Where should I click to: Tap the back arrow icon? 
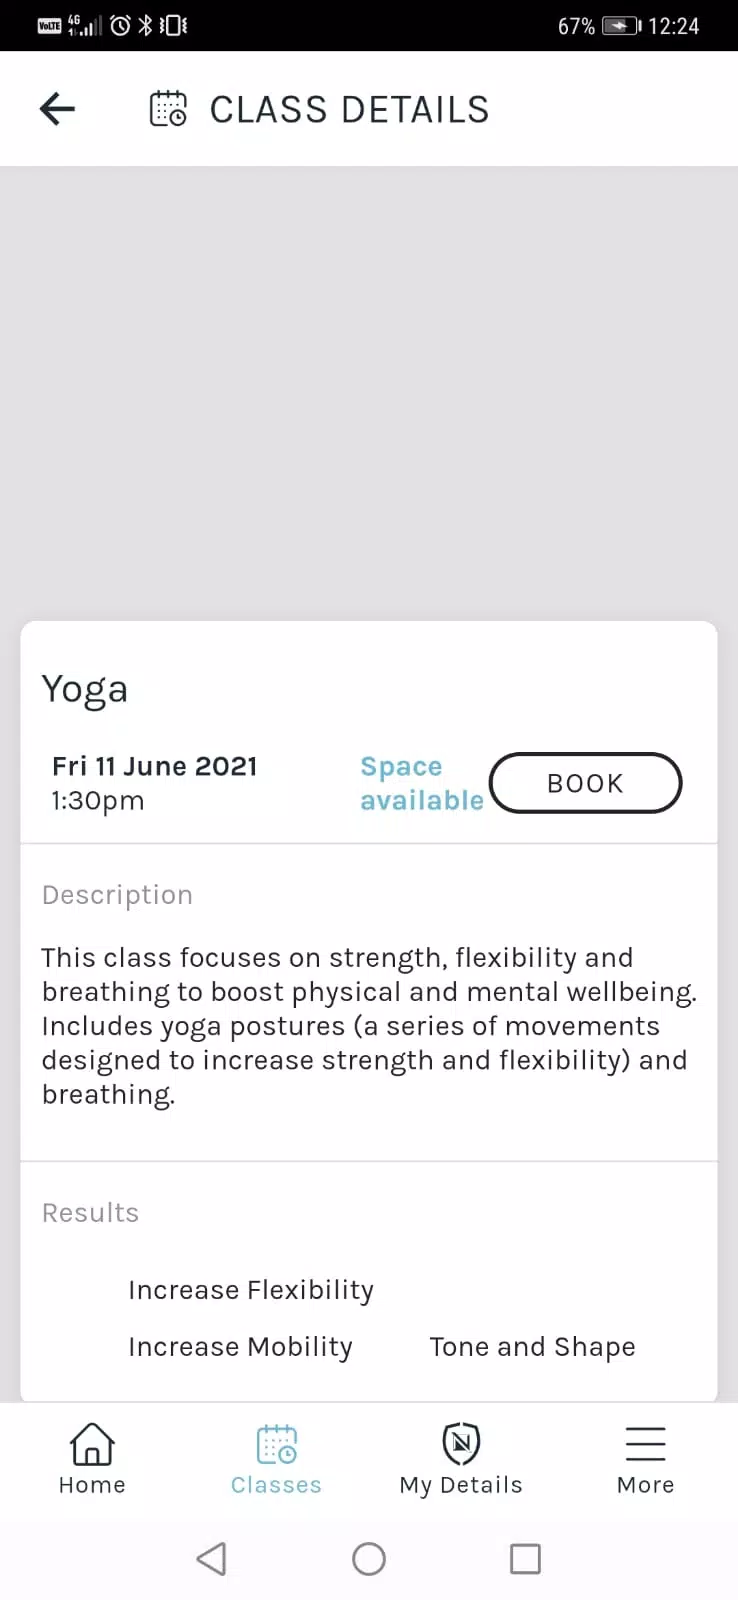coord(57,109)
